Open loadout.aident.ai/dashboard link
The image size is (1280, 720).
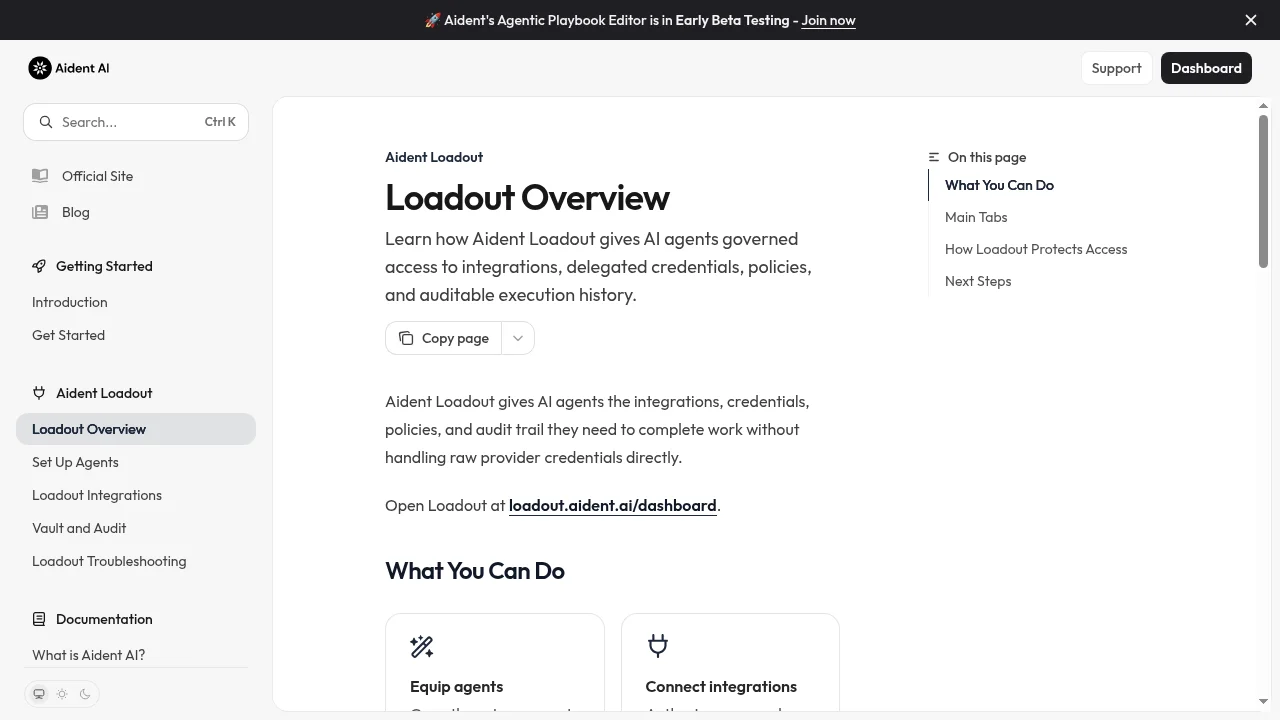[x=613, y=505]
